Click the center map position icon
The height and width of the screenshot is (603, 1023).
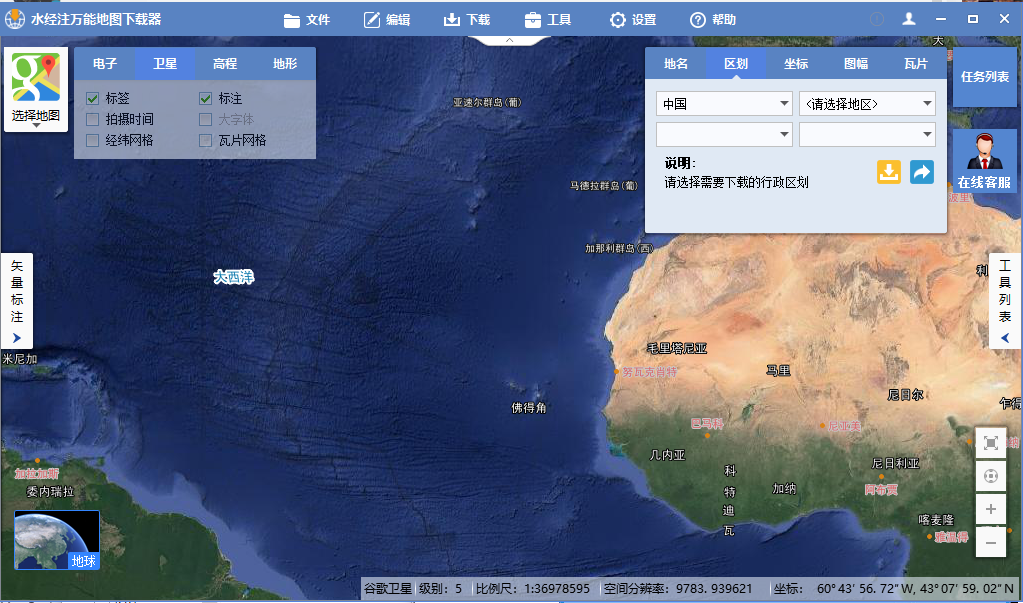(x=989, y=476)
